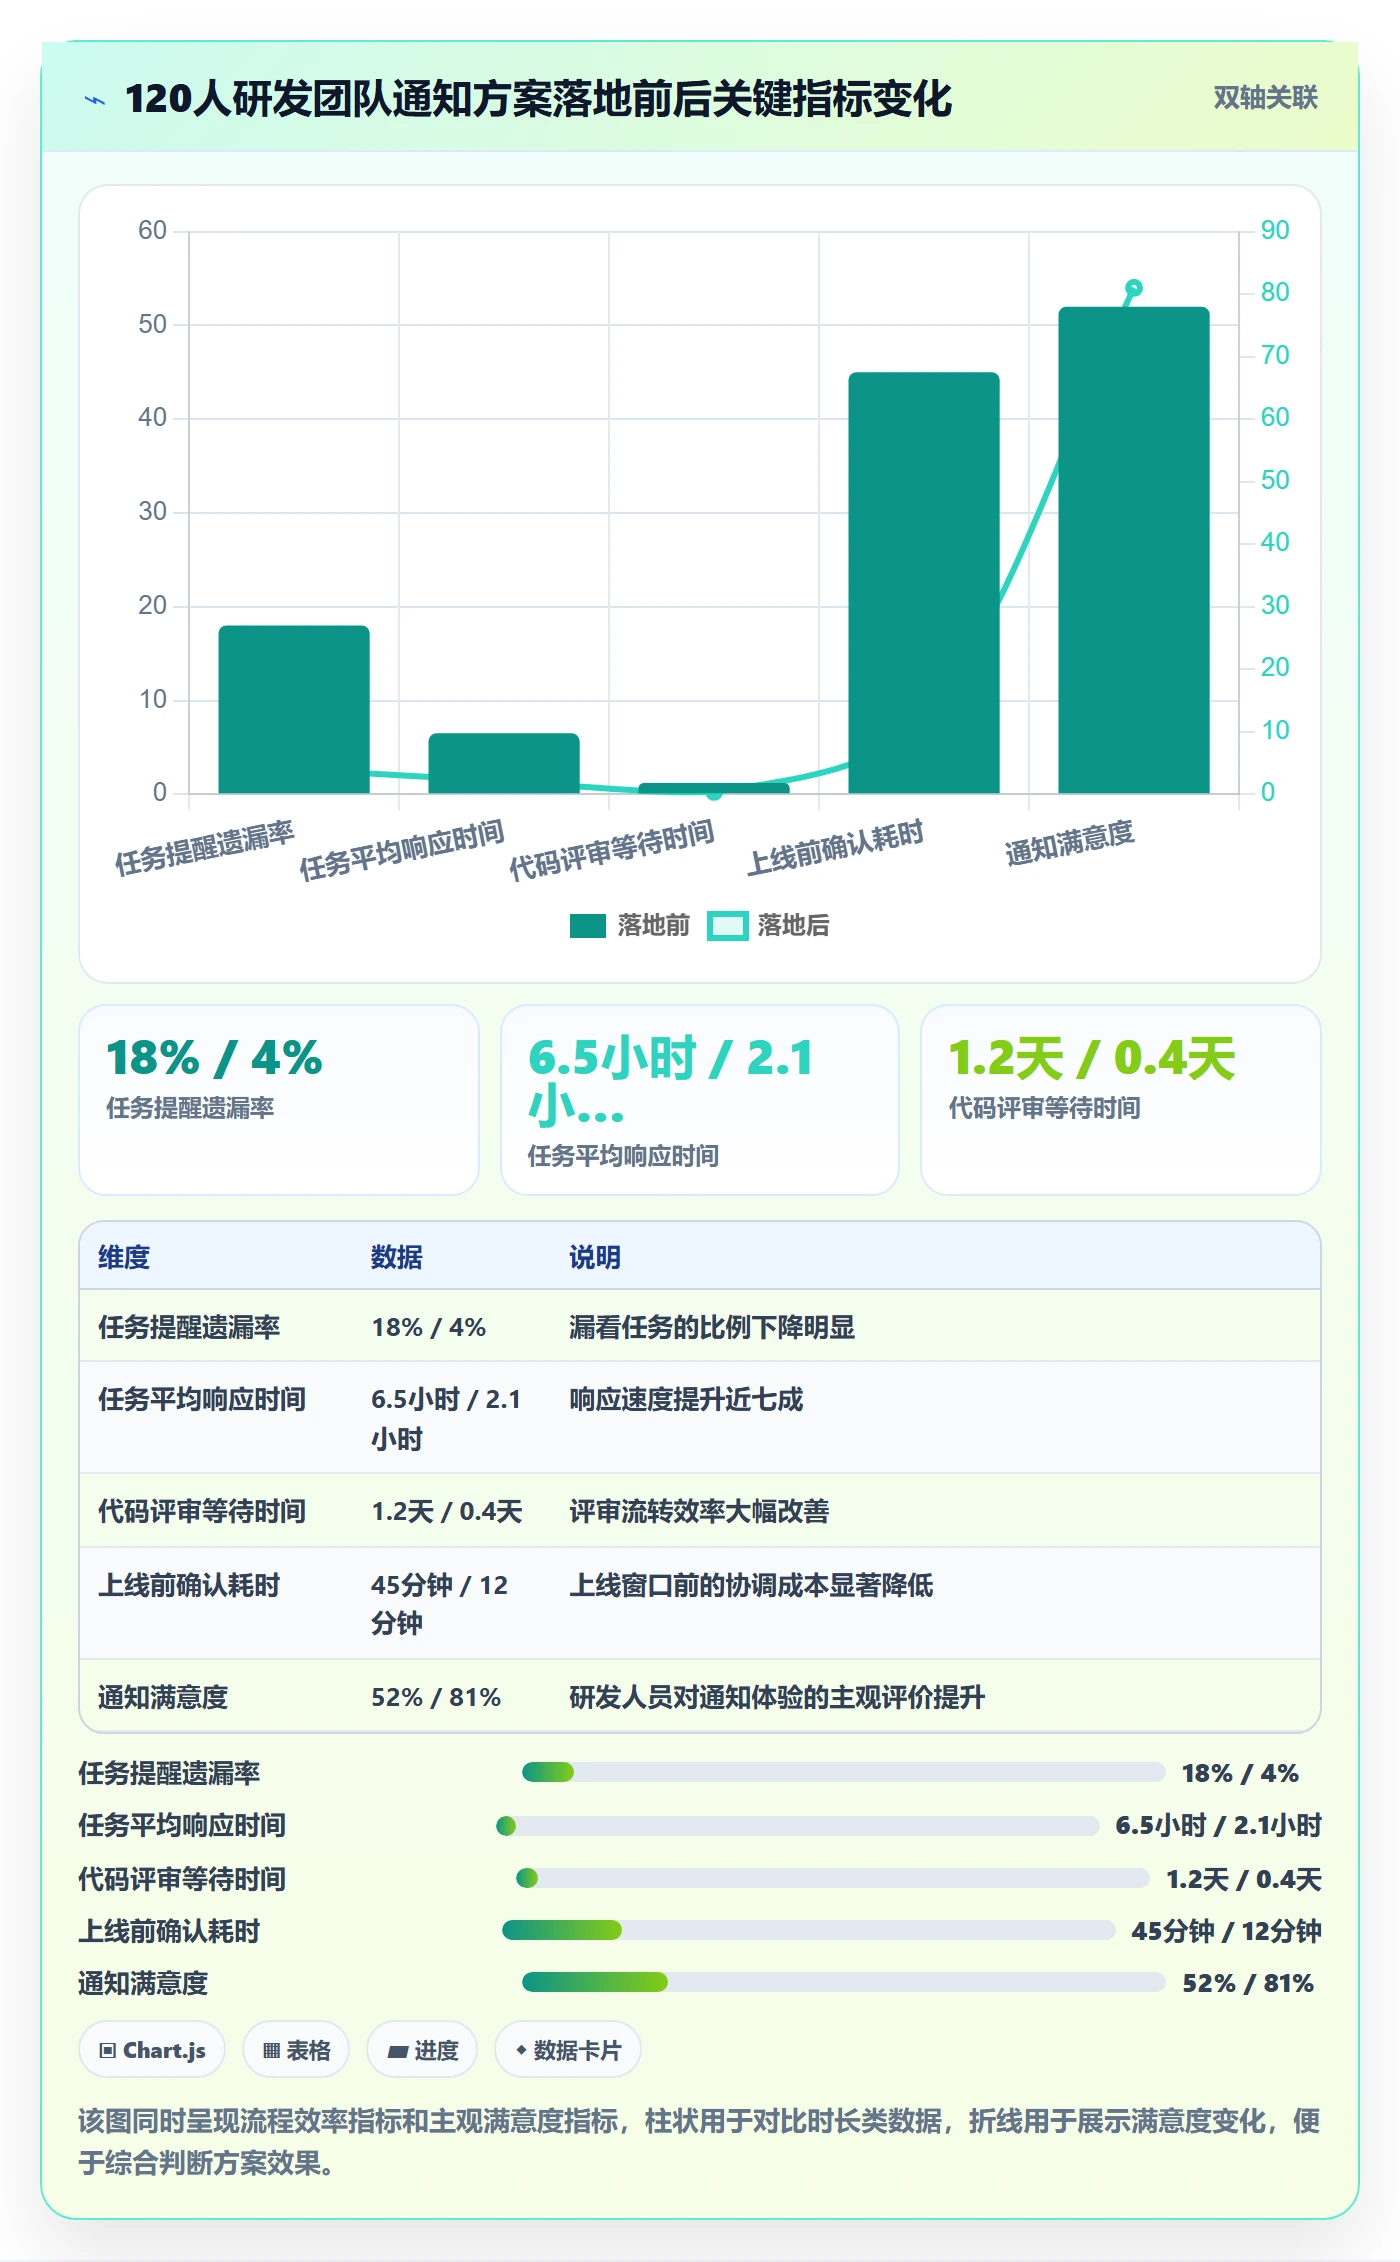Viewport: 1400px width, 2262px height.
Task: Click the 维度 table column header
Action: [124, 1257]
